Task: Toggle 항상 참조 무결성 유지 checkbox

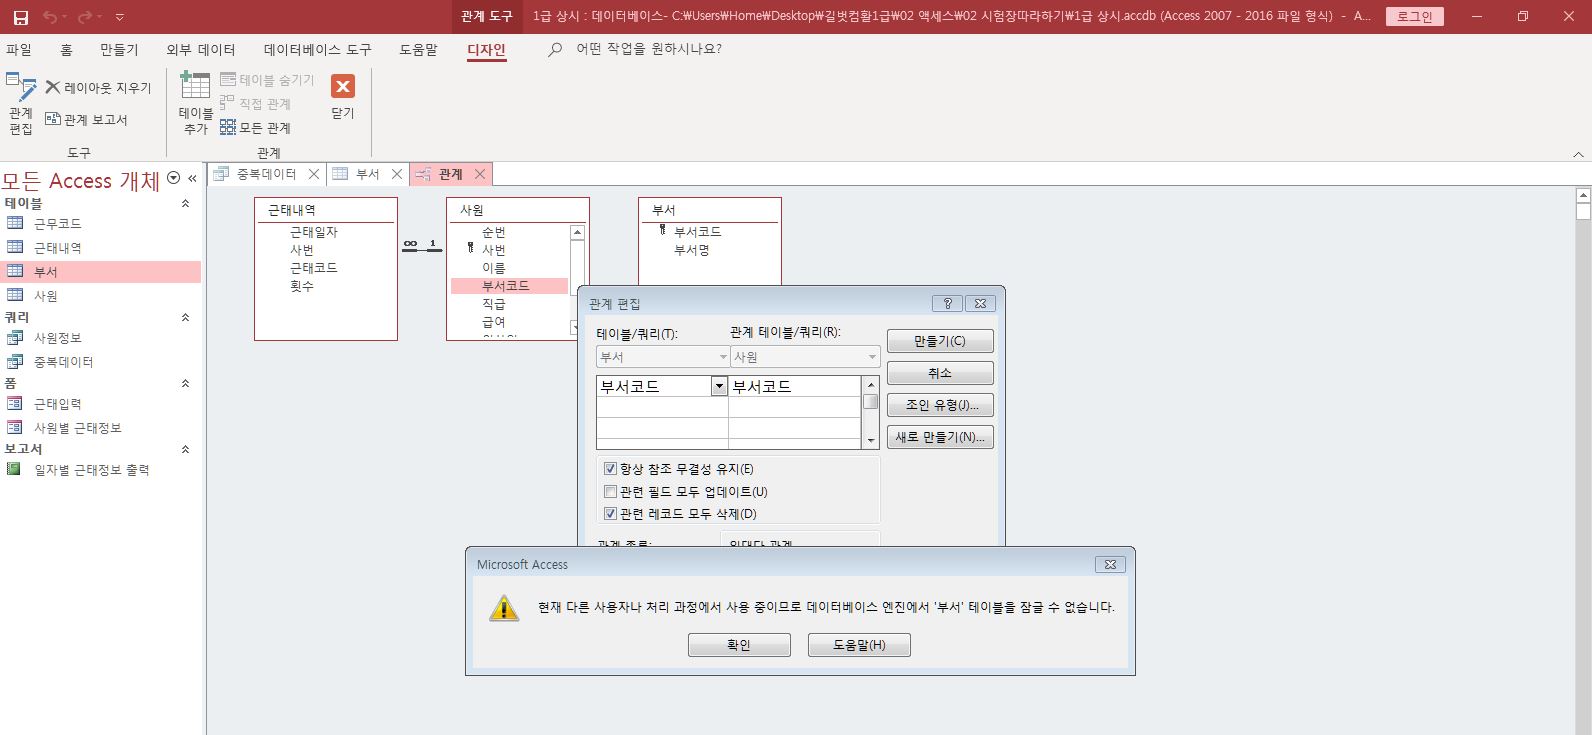Action: (x=611, y=469)
